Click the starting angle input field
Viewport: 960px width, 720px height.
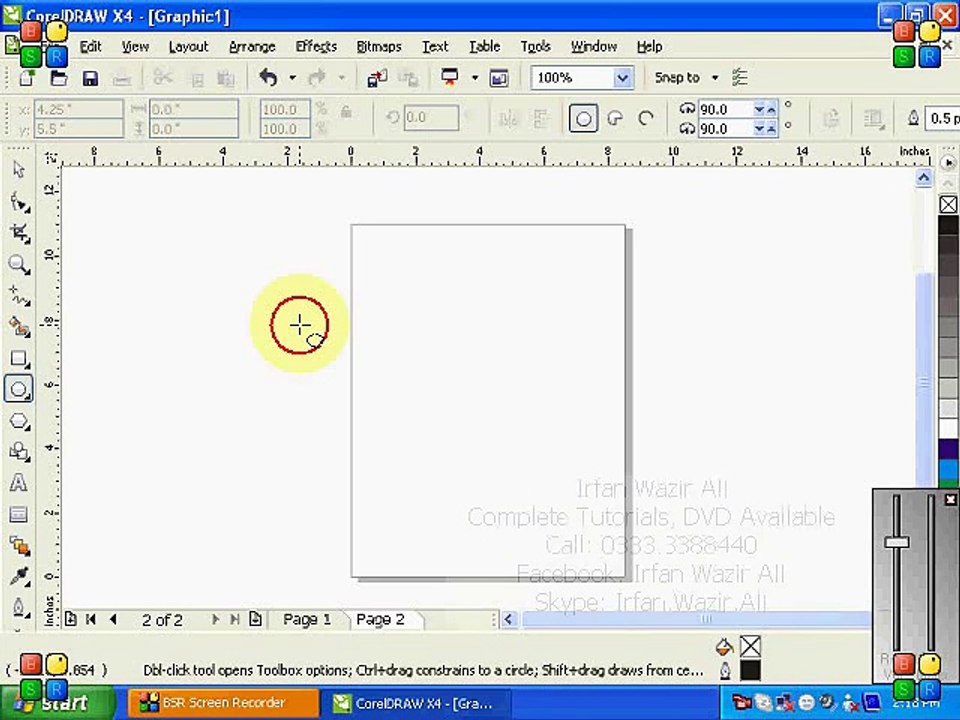pyautogui.click(x=726, y=110)
